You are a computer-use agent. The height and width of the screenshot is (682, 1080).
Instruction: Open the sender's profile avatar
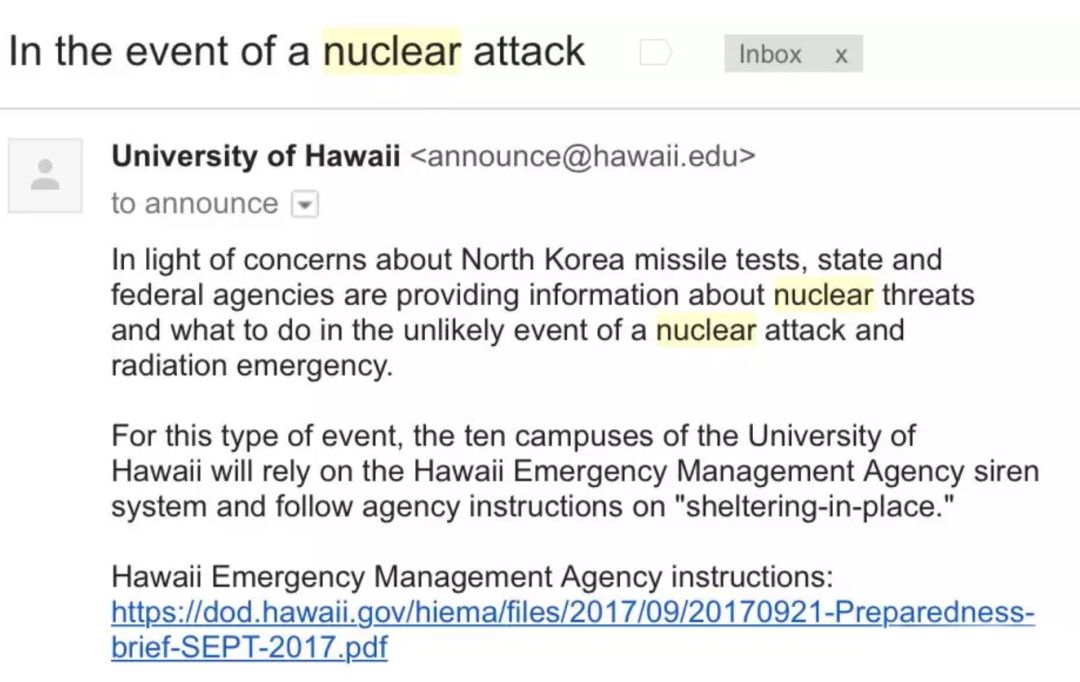[x=45, y=176]
